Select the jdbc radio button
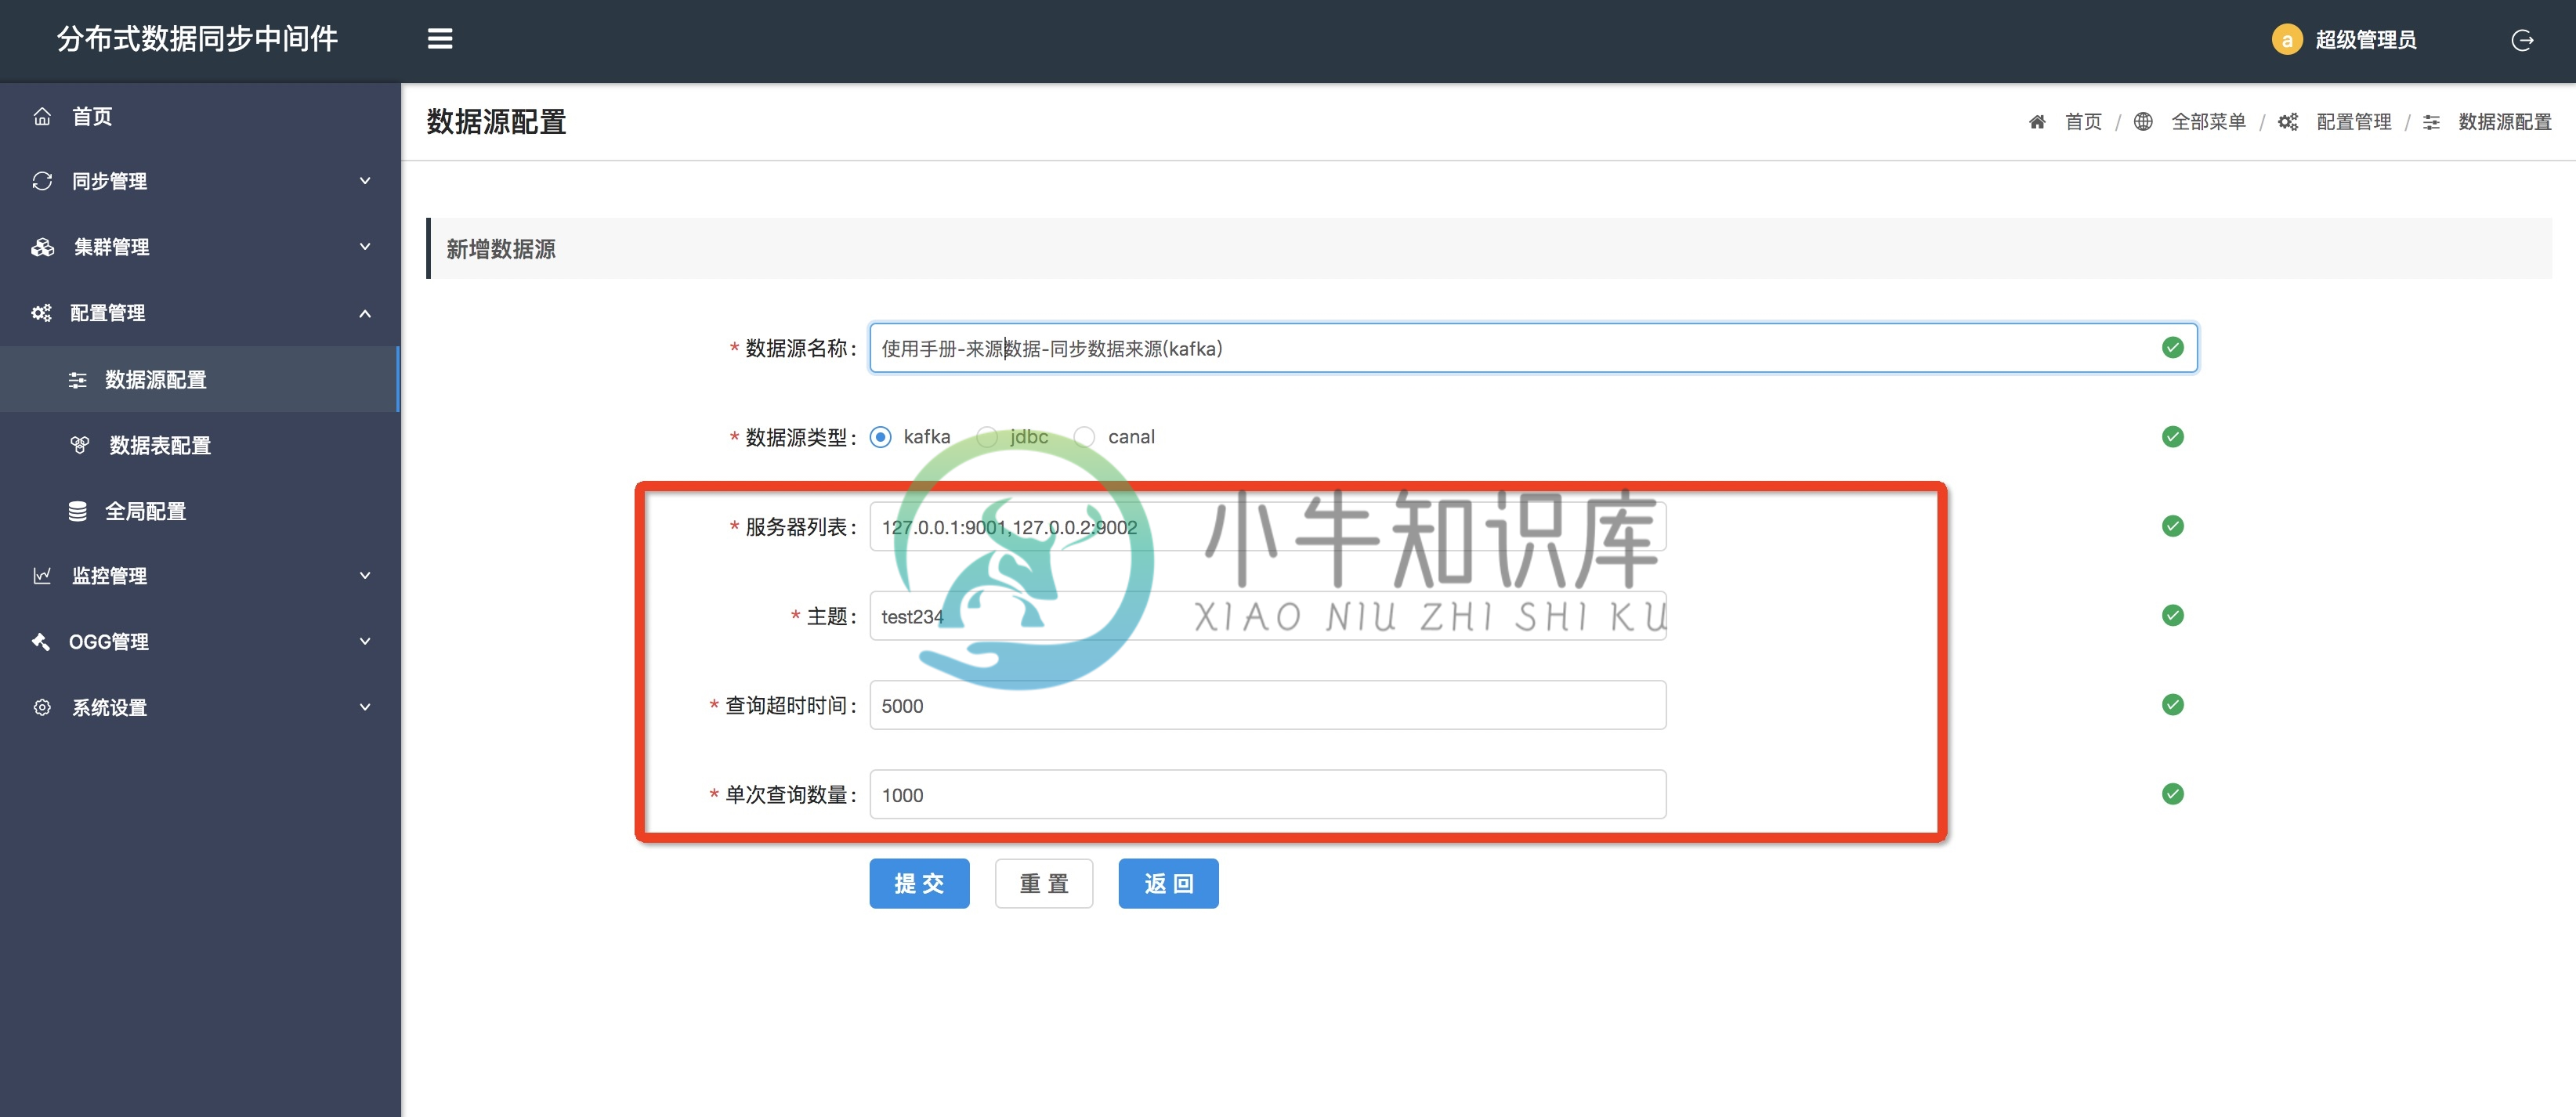Viewport: 2576px width, 1117px height. tap(987, 436)
